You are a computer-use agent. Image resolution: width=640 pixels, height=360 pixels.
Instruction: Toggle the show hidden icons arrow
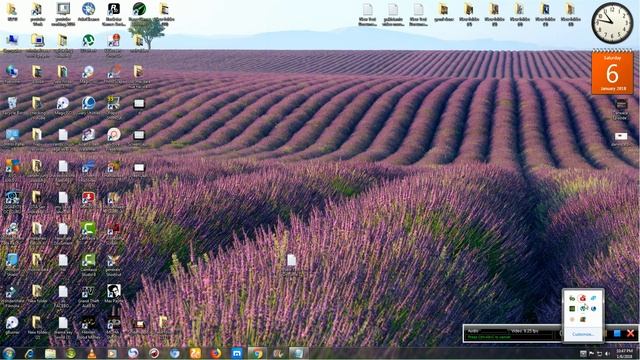[x=583, y=353]
